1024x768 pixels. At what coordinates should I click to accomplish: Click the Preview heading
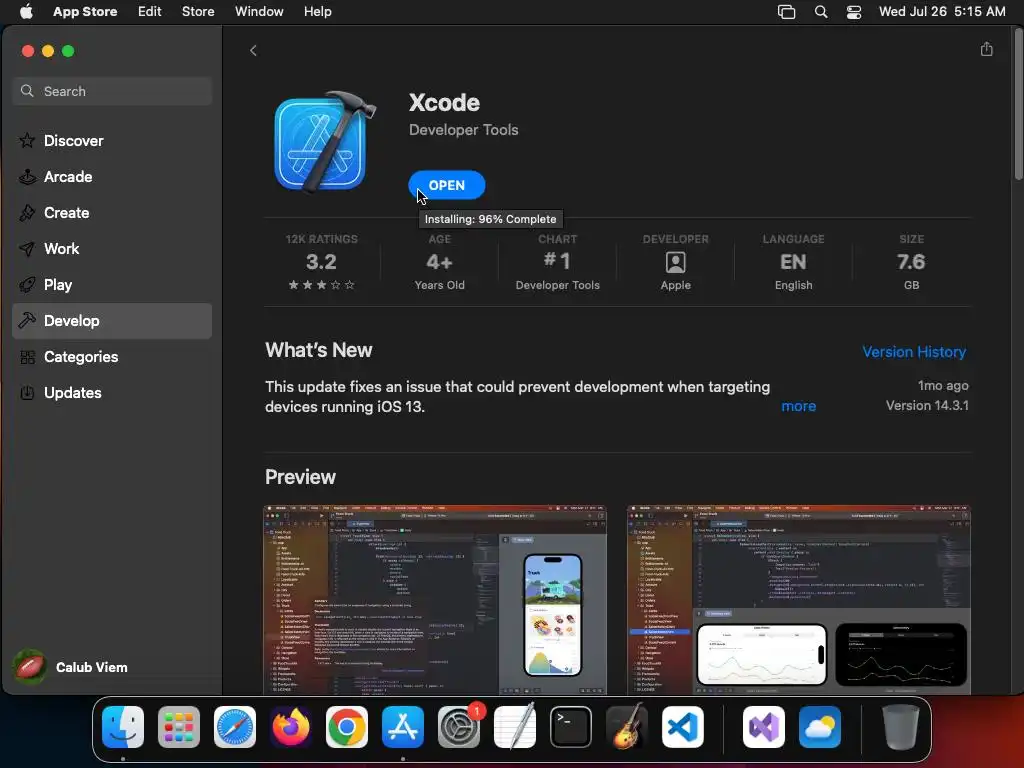coord(300,477)
